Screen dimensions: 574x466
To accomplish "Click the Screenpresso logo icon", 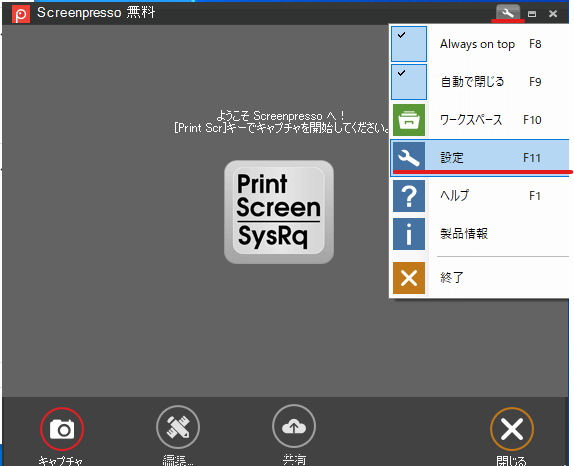I will 20,14.
